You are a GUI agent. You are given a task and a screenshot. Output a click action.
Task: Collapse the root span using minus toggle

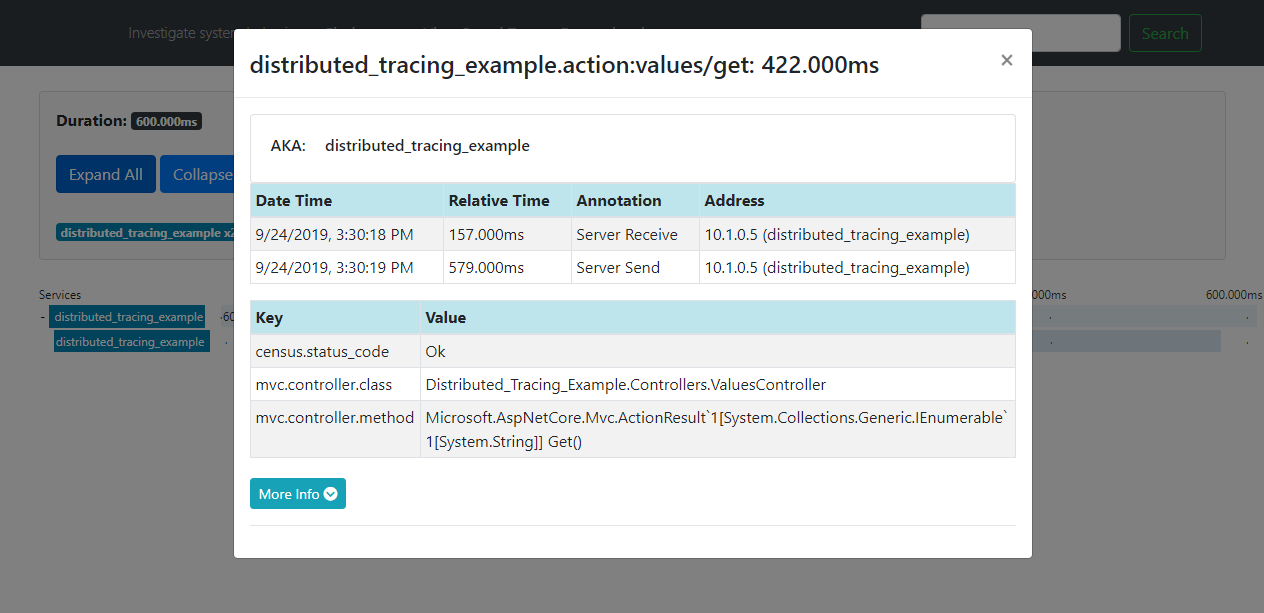tap(42, 318)
